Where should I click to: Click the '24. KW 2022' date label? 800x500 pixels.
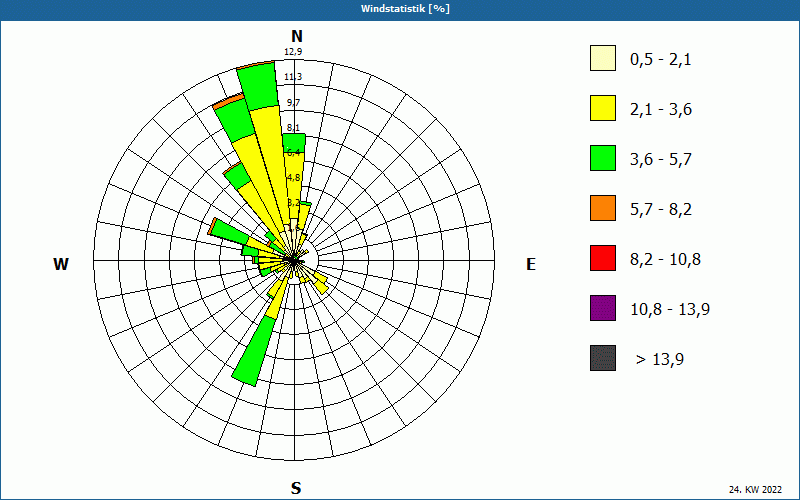(755, 489)
